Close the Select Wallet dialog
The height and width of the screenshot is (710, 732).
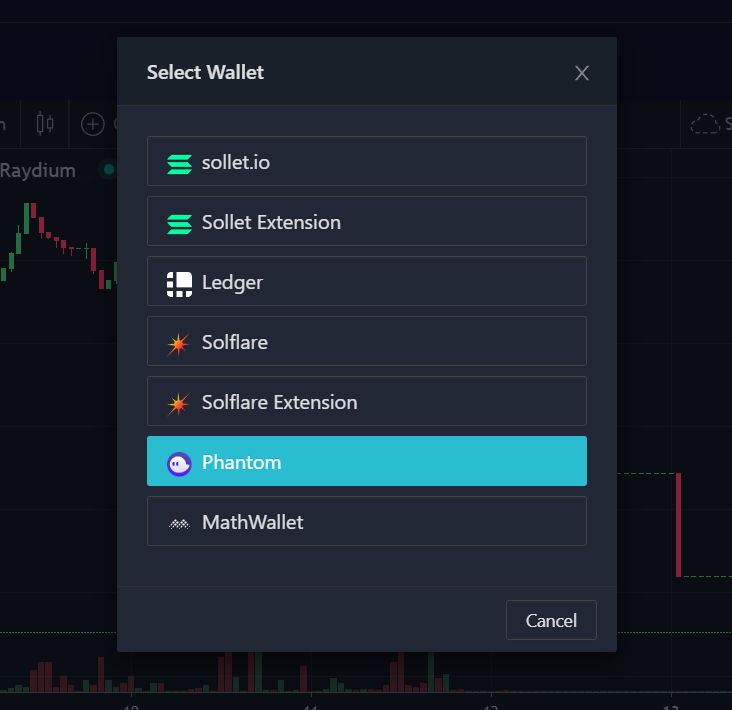[x=582, y=73]
